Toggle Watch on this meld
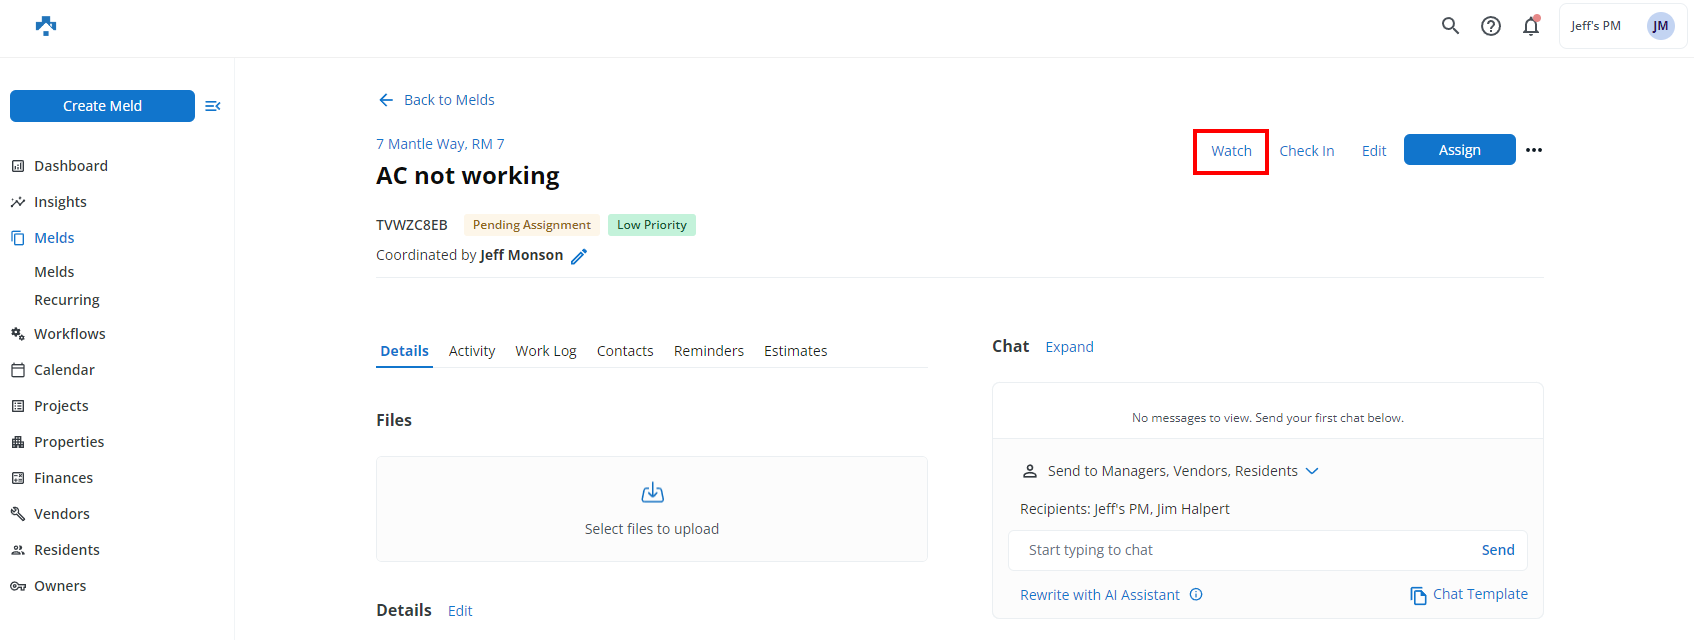The image size is (1694, 640). (1231, 151)
